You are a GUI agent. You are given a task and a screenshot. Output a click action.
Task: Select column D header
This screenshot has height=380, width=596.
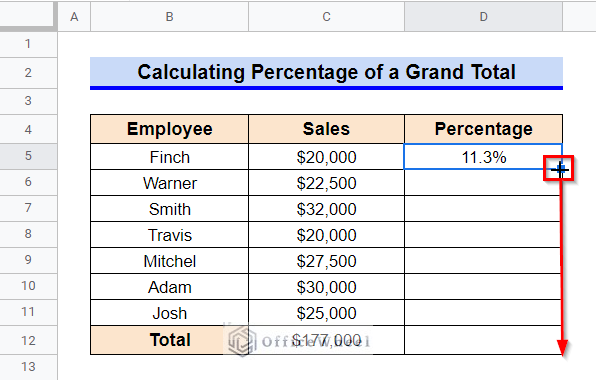point(483,17)
